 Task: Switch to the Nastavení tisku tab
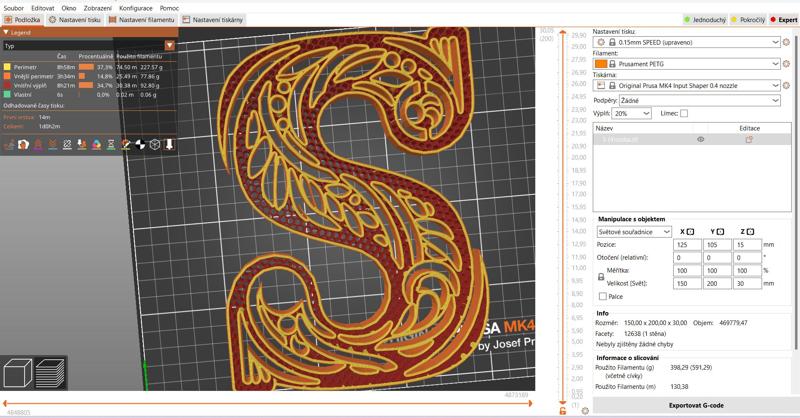[x=75, y=20]
